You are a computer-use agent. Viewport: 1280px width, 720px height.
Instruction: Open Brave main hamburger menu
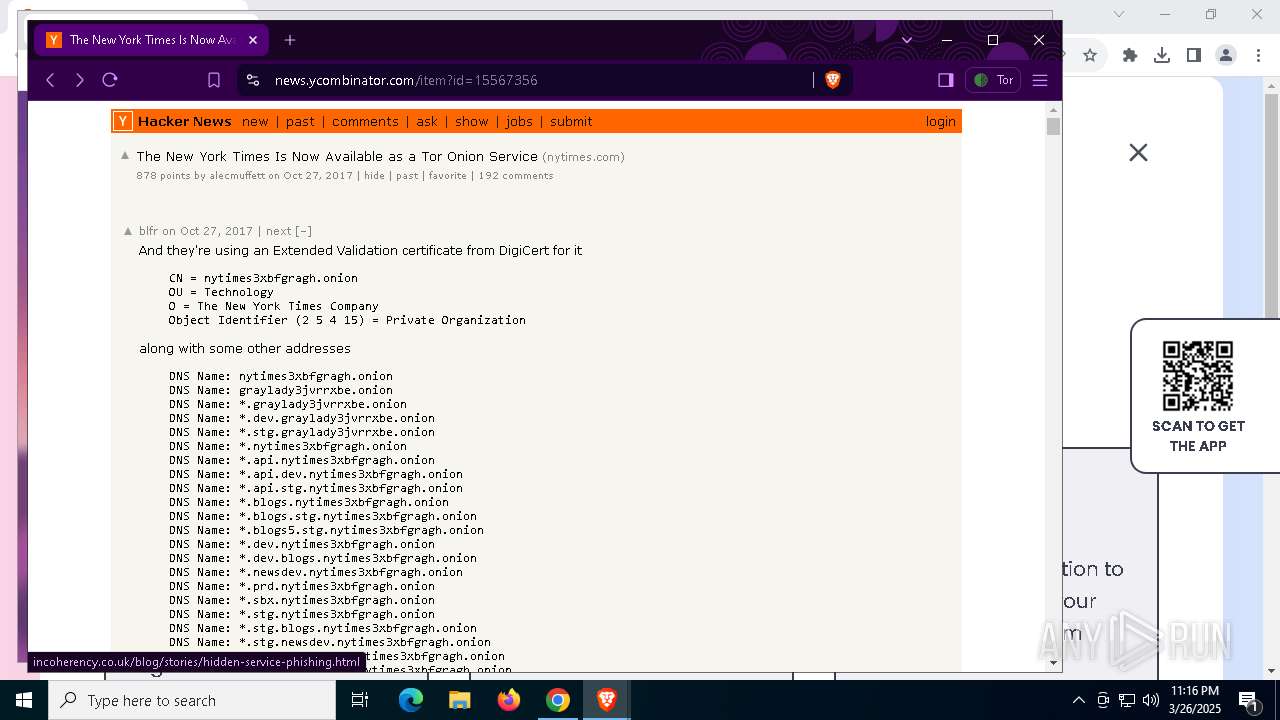tap(1040, 80)
